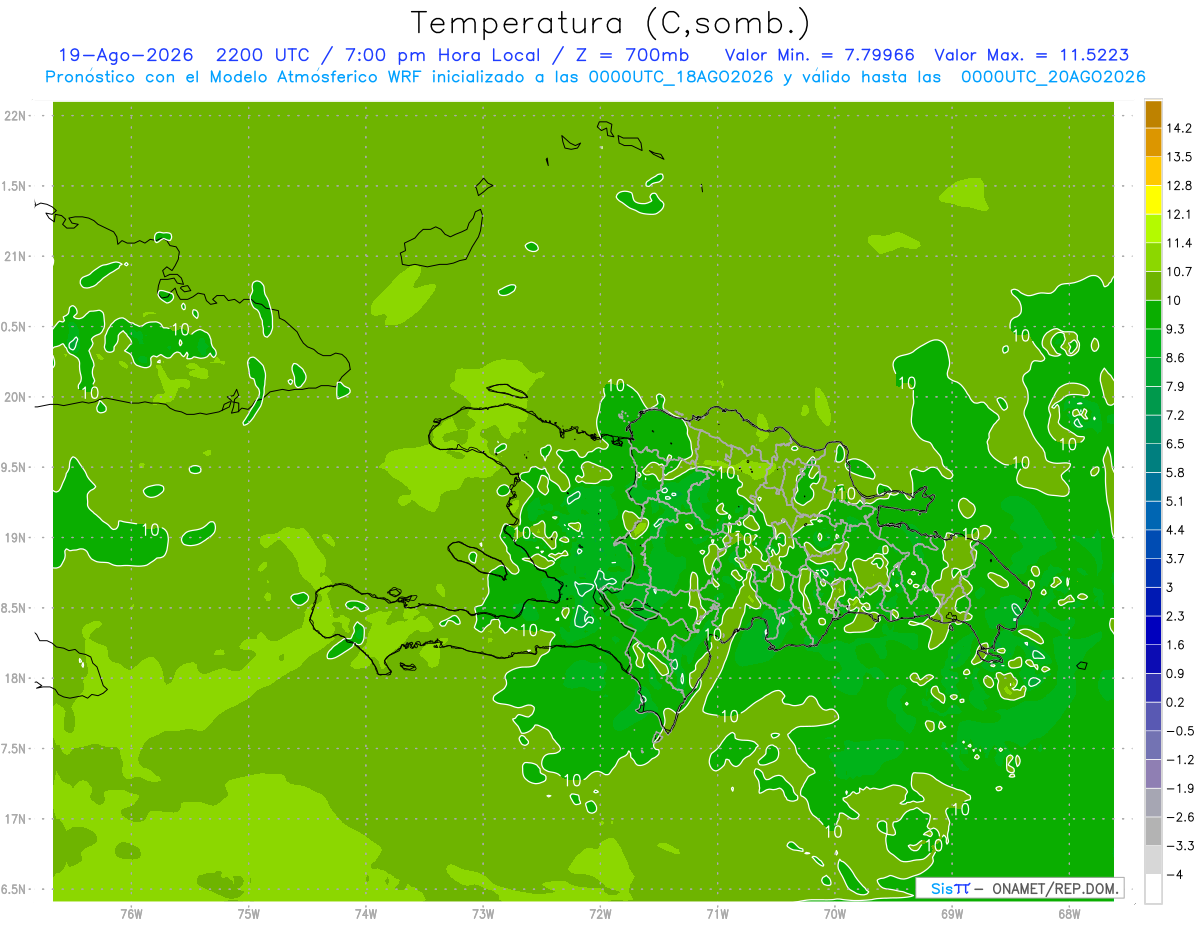
Task: Click the "0.2" colorbar value label
Action: pyautogui.click(x=1176, y=703)
